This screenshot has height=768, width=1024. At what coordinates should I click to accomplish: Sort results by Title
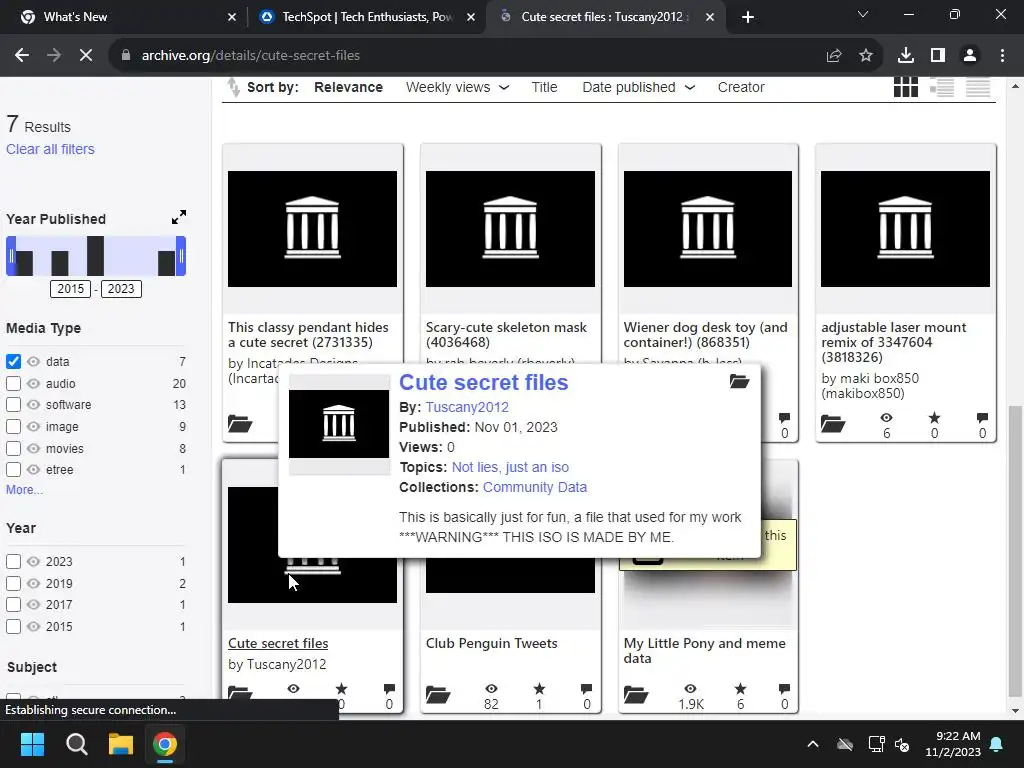click(544, 88)
